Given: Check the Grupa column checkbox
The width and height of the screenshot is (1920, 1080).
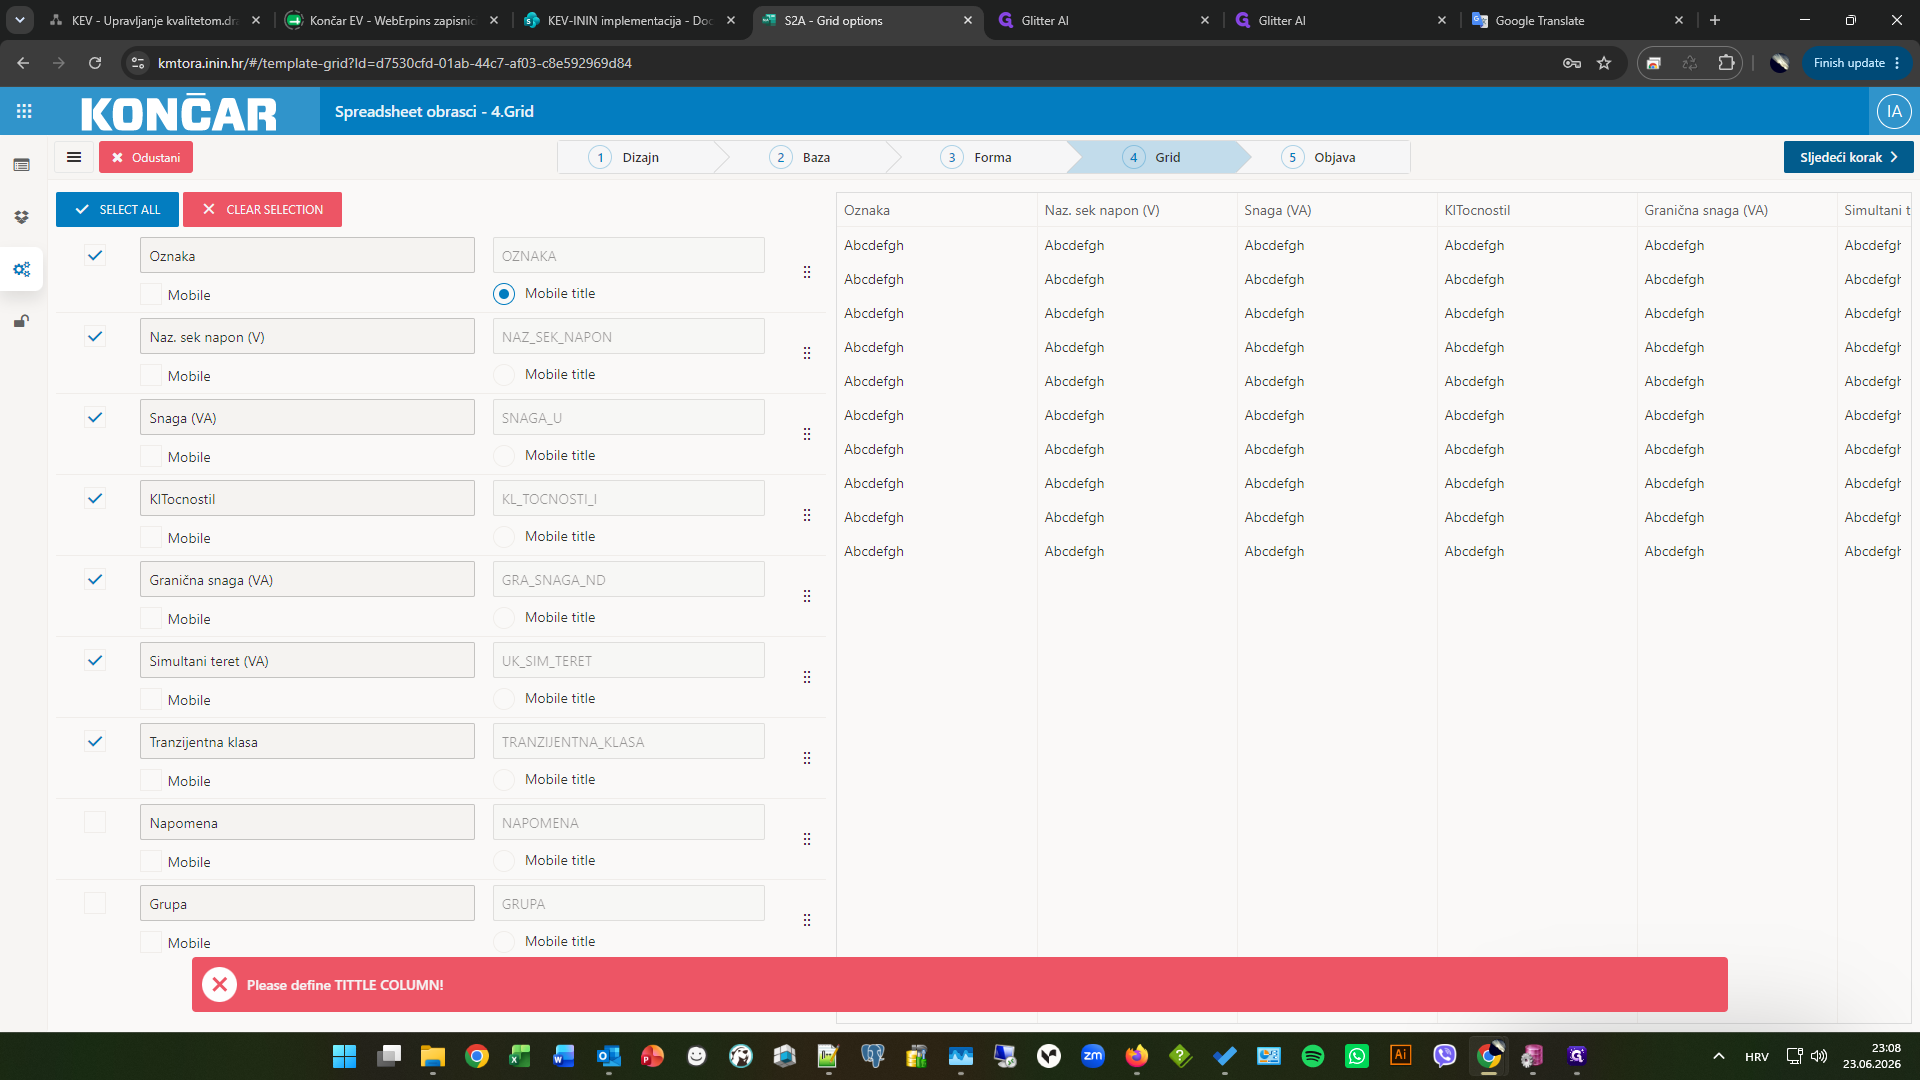Looking at the screenshot, I should click(95, 903).
